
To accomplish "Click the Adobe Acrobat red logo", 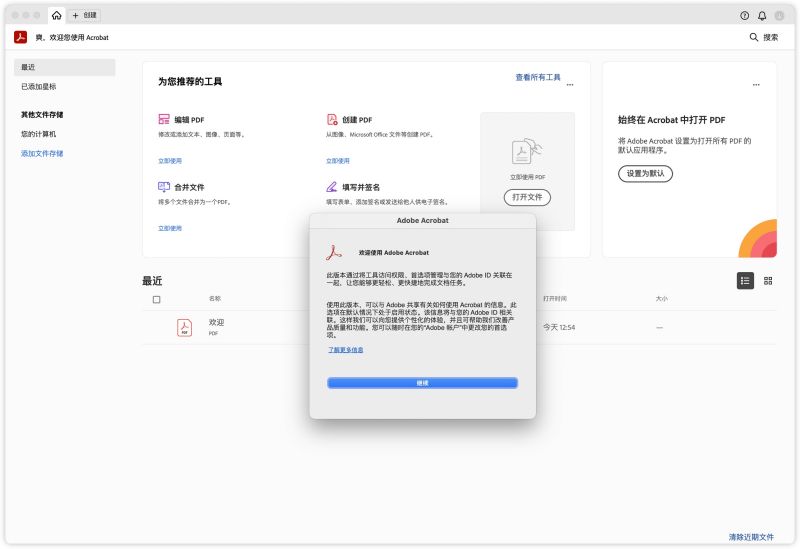I will click(20, 37).
